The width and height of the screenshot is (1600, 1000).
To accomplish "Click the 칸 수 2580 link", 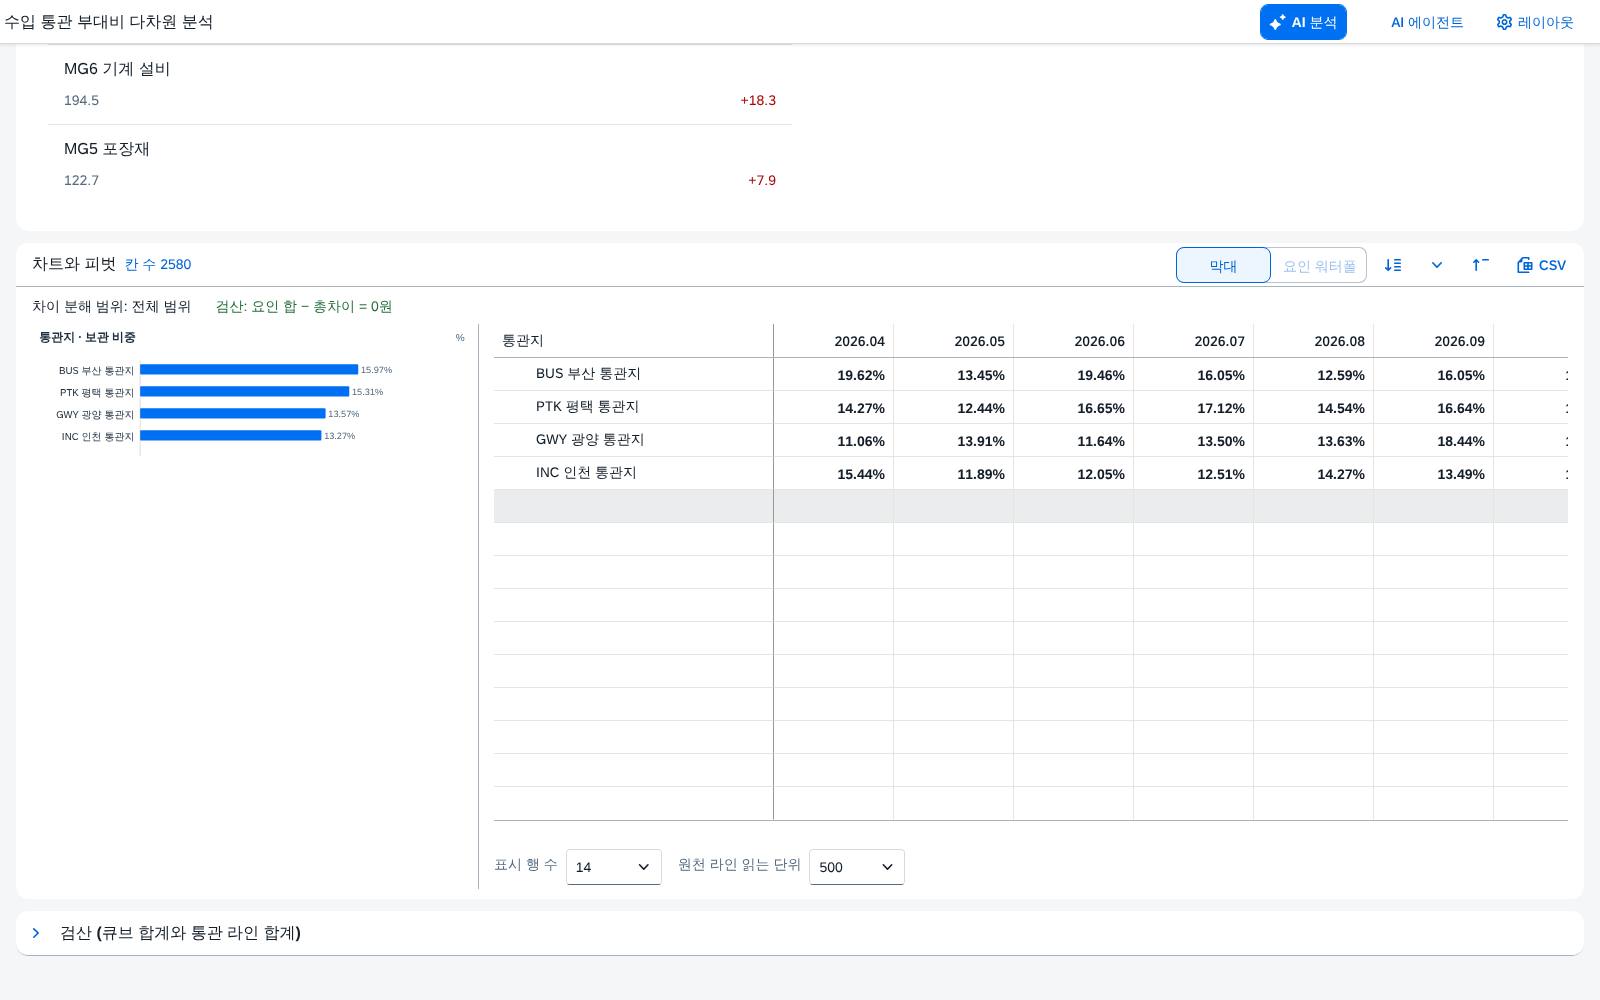I will 158,264.
